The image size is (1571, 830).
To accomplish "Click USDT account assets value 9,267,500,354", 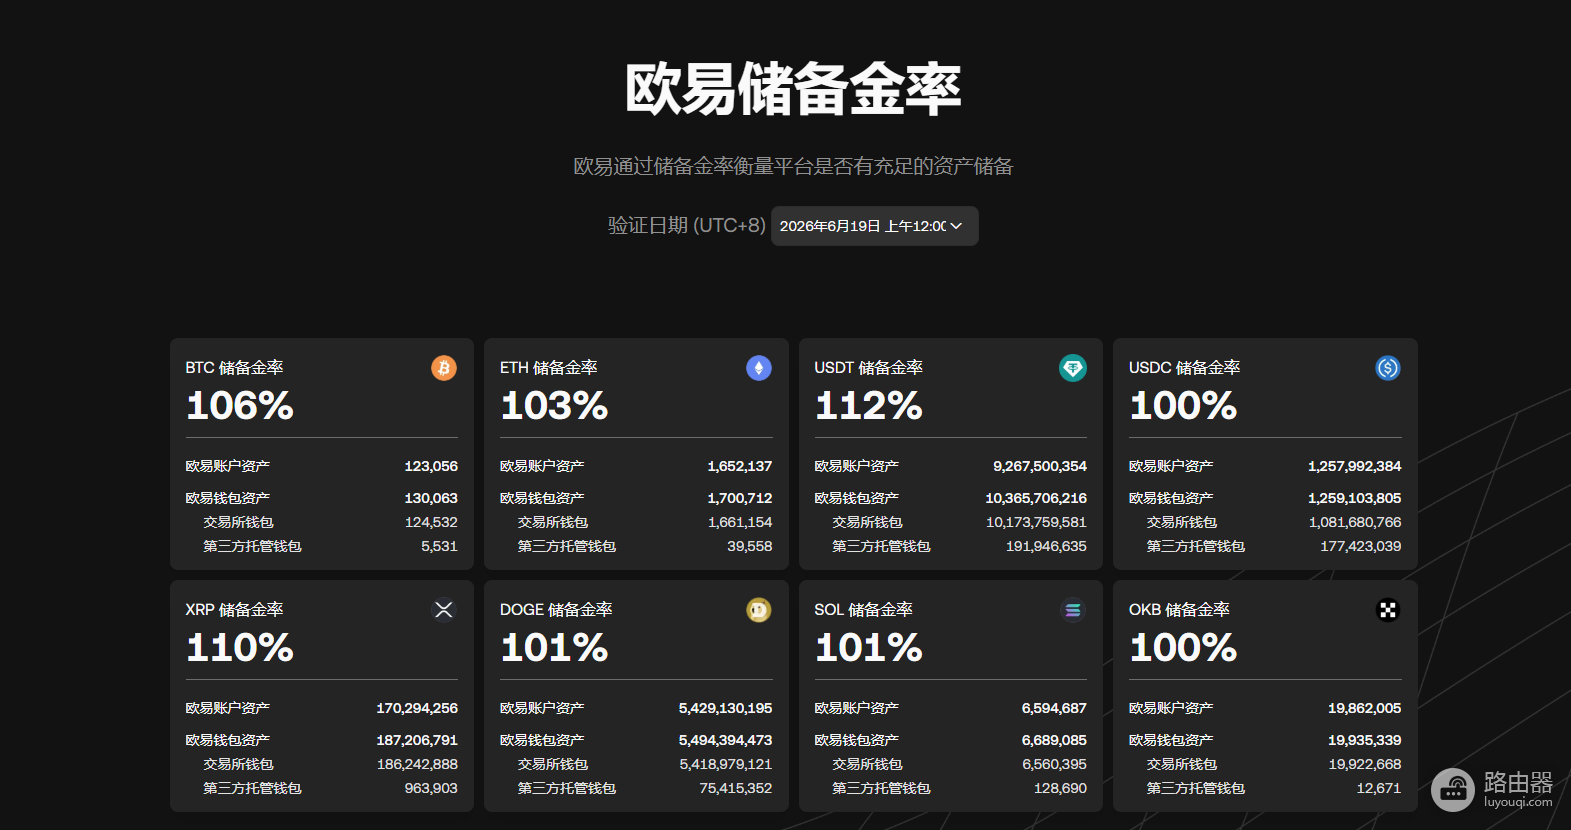I will pos(1040,466).
